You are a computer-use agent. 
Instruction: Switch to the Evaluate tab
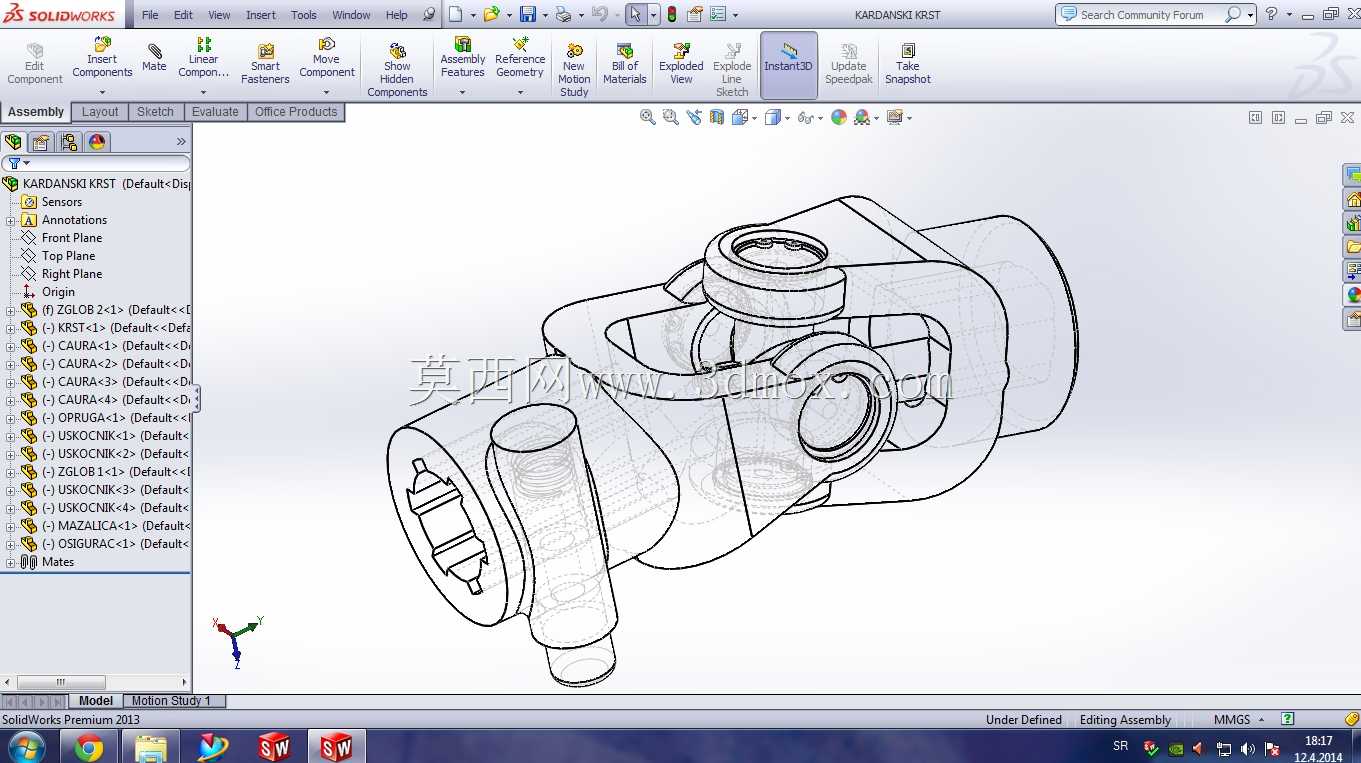coord(215,112)
